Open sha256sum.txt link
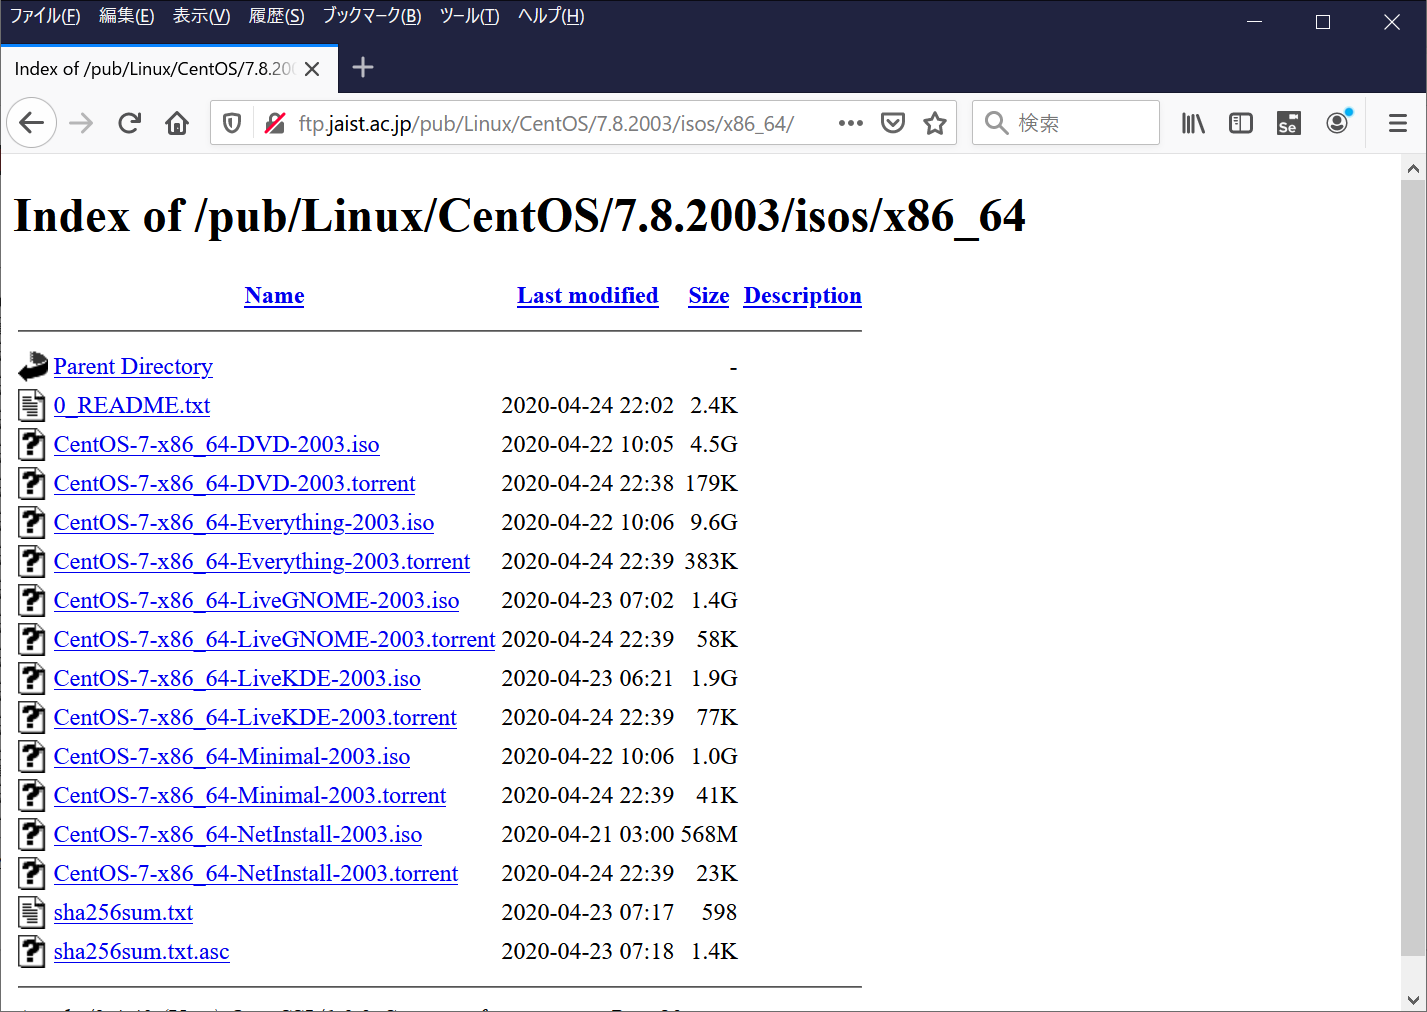The width and height of the screenshot is (1427, 1012). click(x=124, y=912)
